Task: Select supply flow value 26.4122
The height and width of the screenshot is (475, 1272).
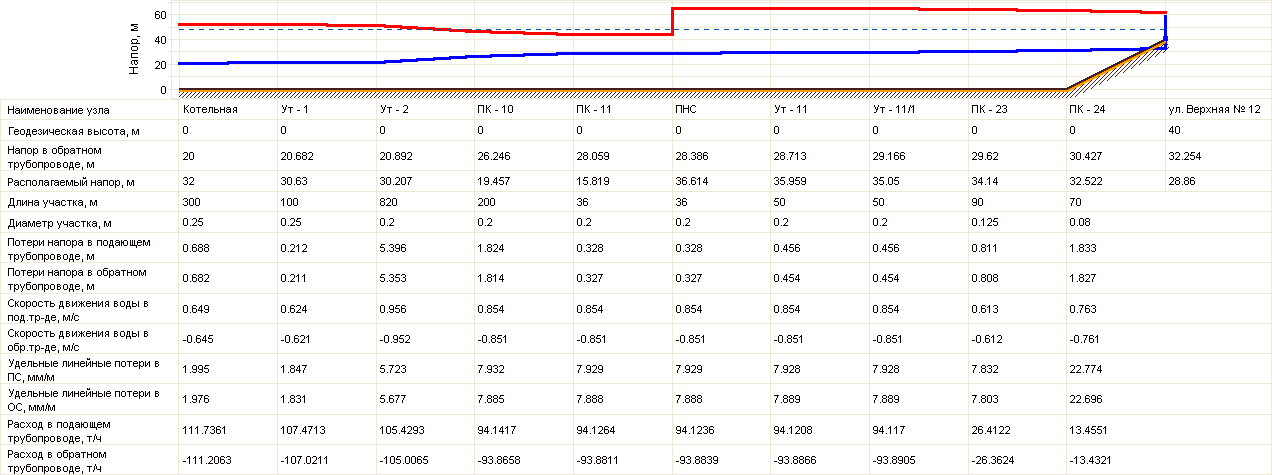Action: (991, 431)
